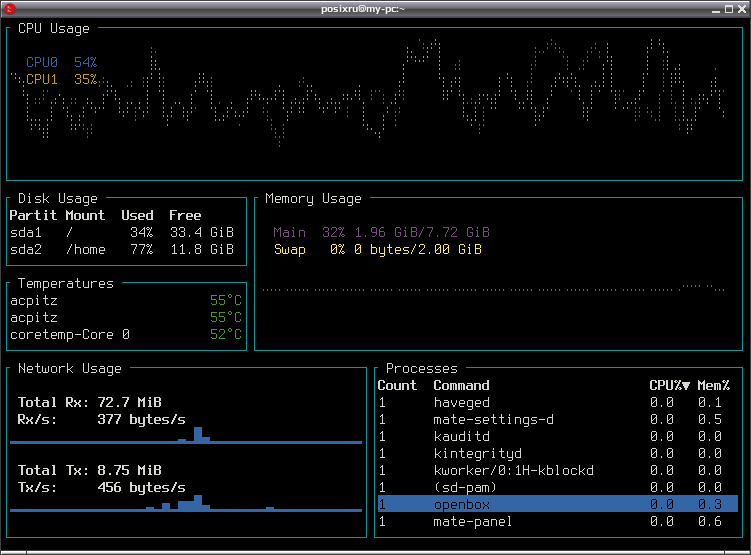751x555 pixels.
Task: Click the Temperatures panel title
Action: (66, 283)
